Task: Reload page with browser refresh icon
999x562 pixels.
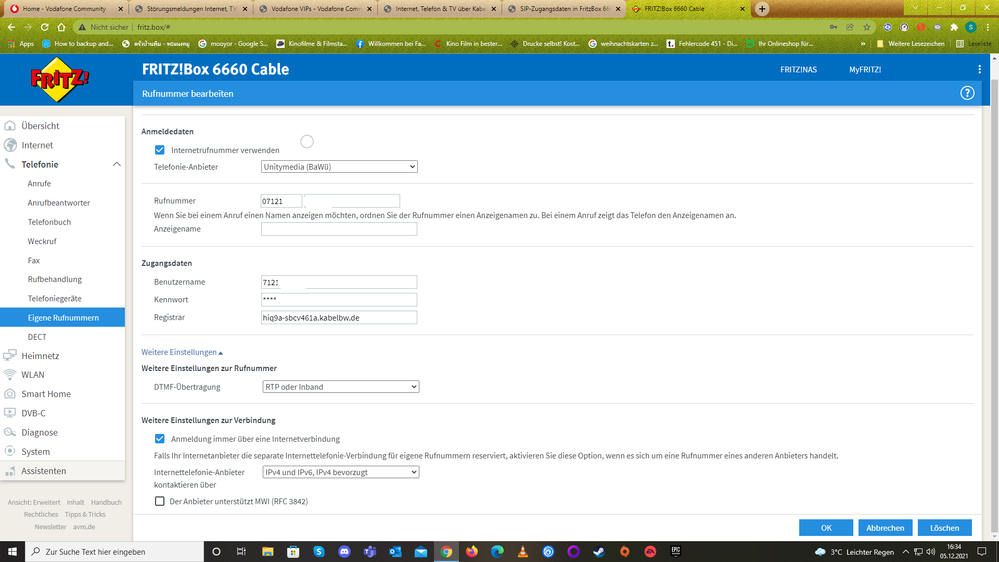Action: click(x=45, y=27)
